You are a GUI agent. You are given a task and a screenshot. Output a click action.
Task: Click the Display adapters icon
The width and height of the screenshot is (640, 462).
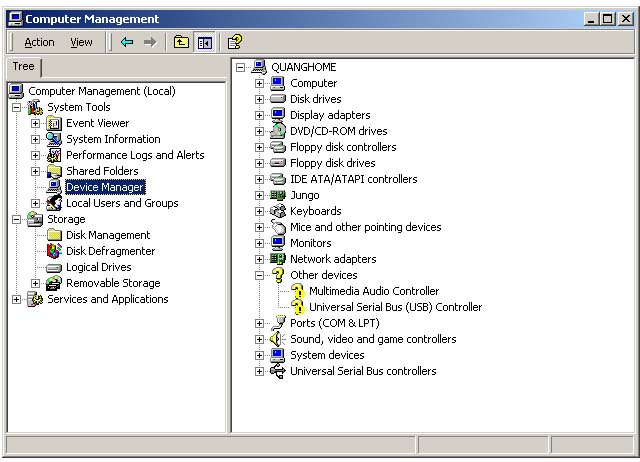[x=278, y=115]
